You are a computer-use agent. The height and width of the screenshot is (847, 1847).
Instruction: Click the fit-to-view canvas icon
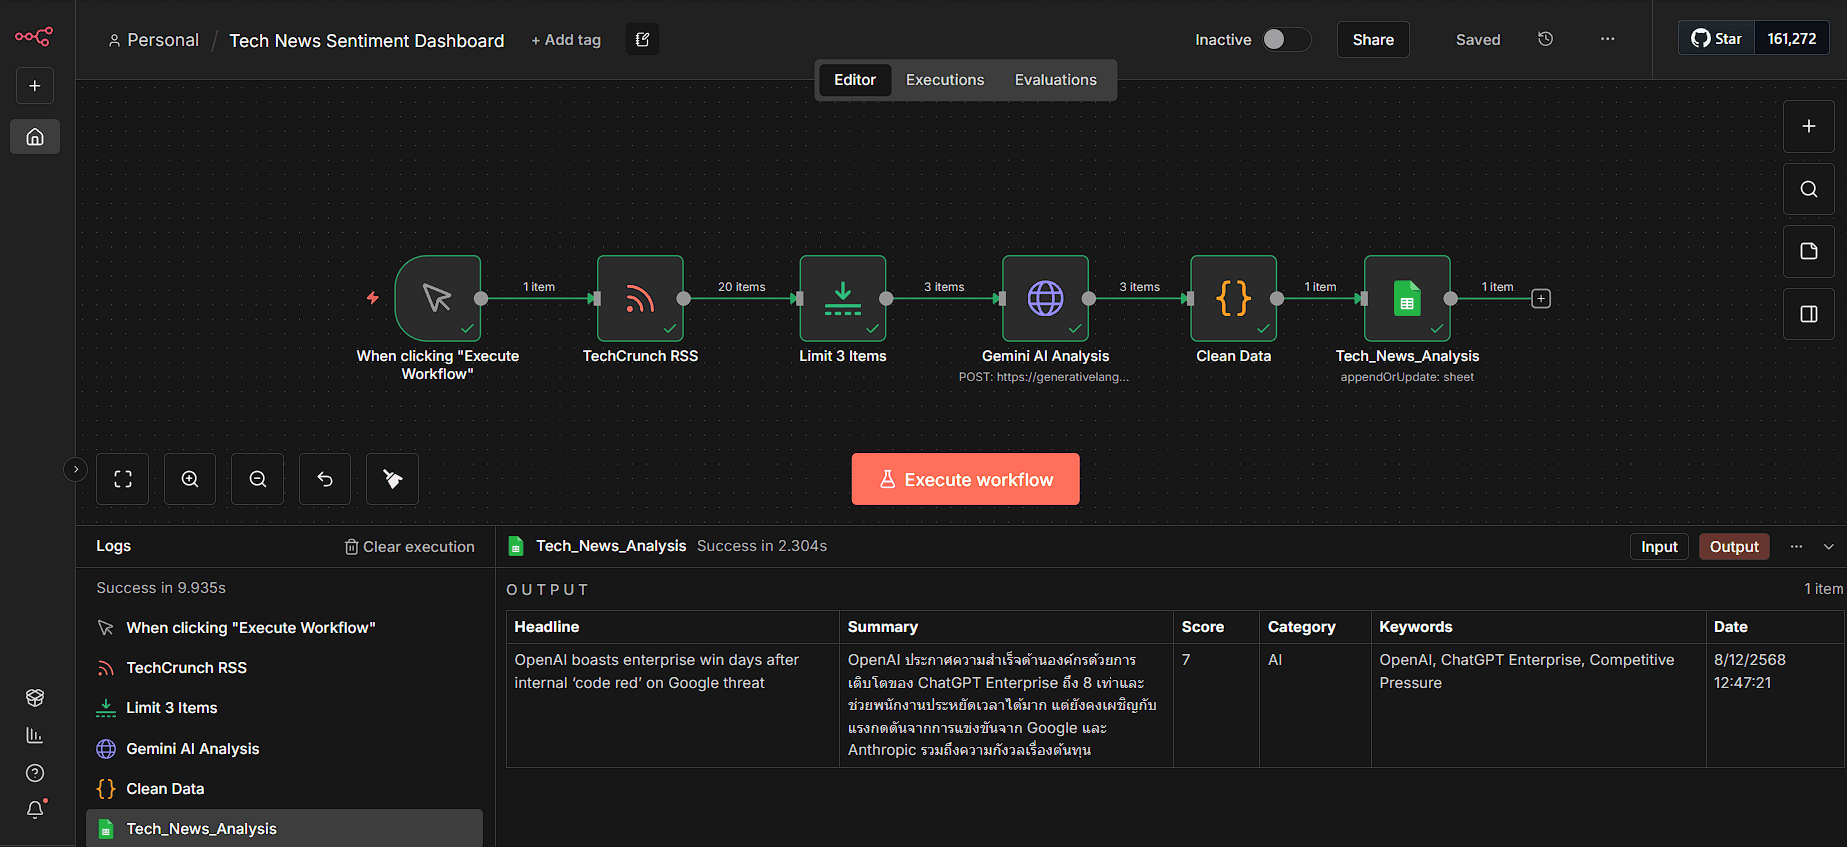click(123, 479)
